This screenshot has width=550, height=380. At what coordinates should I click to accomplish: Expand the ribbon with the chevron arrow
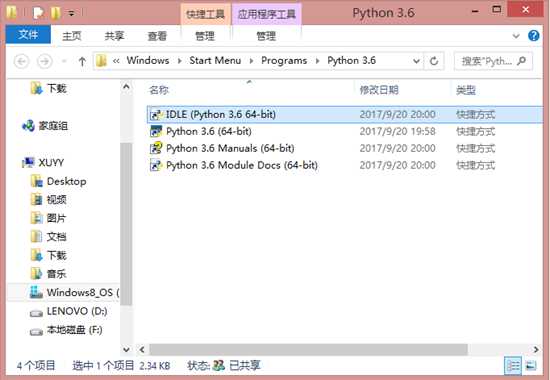[516, 36]
